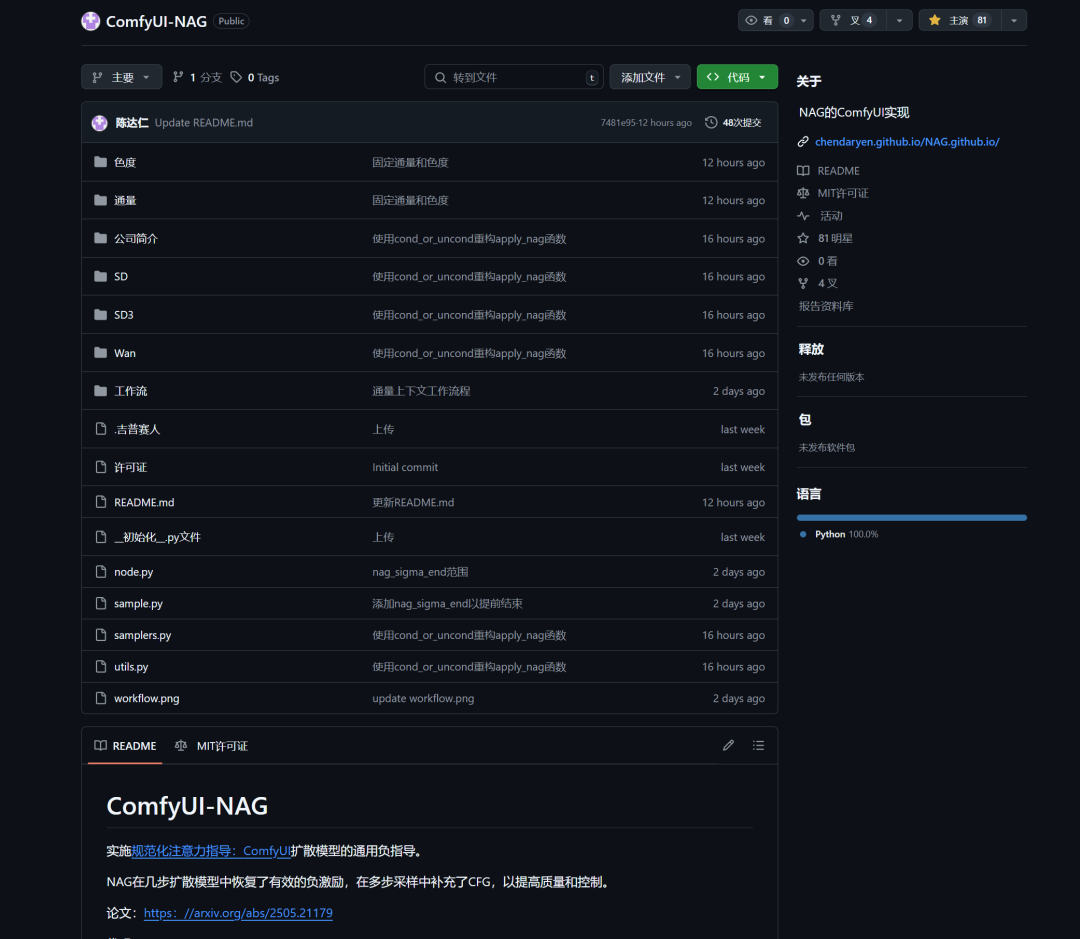Open the SD folder
This screenshot has height=939, width=1080.
click(121, 276)
